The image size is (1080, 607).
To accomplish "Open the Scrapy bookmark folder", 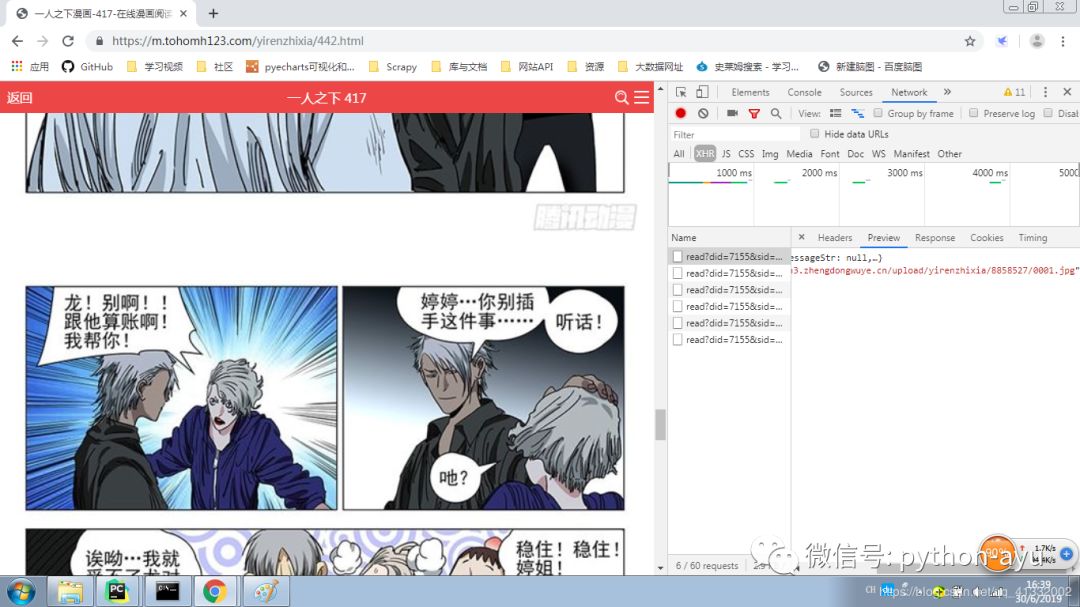I will [393, 67].
